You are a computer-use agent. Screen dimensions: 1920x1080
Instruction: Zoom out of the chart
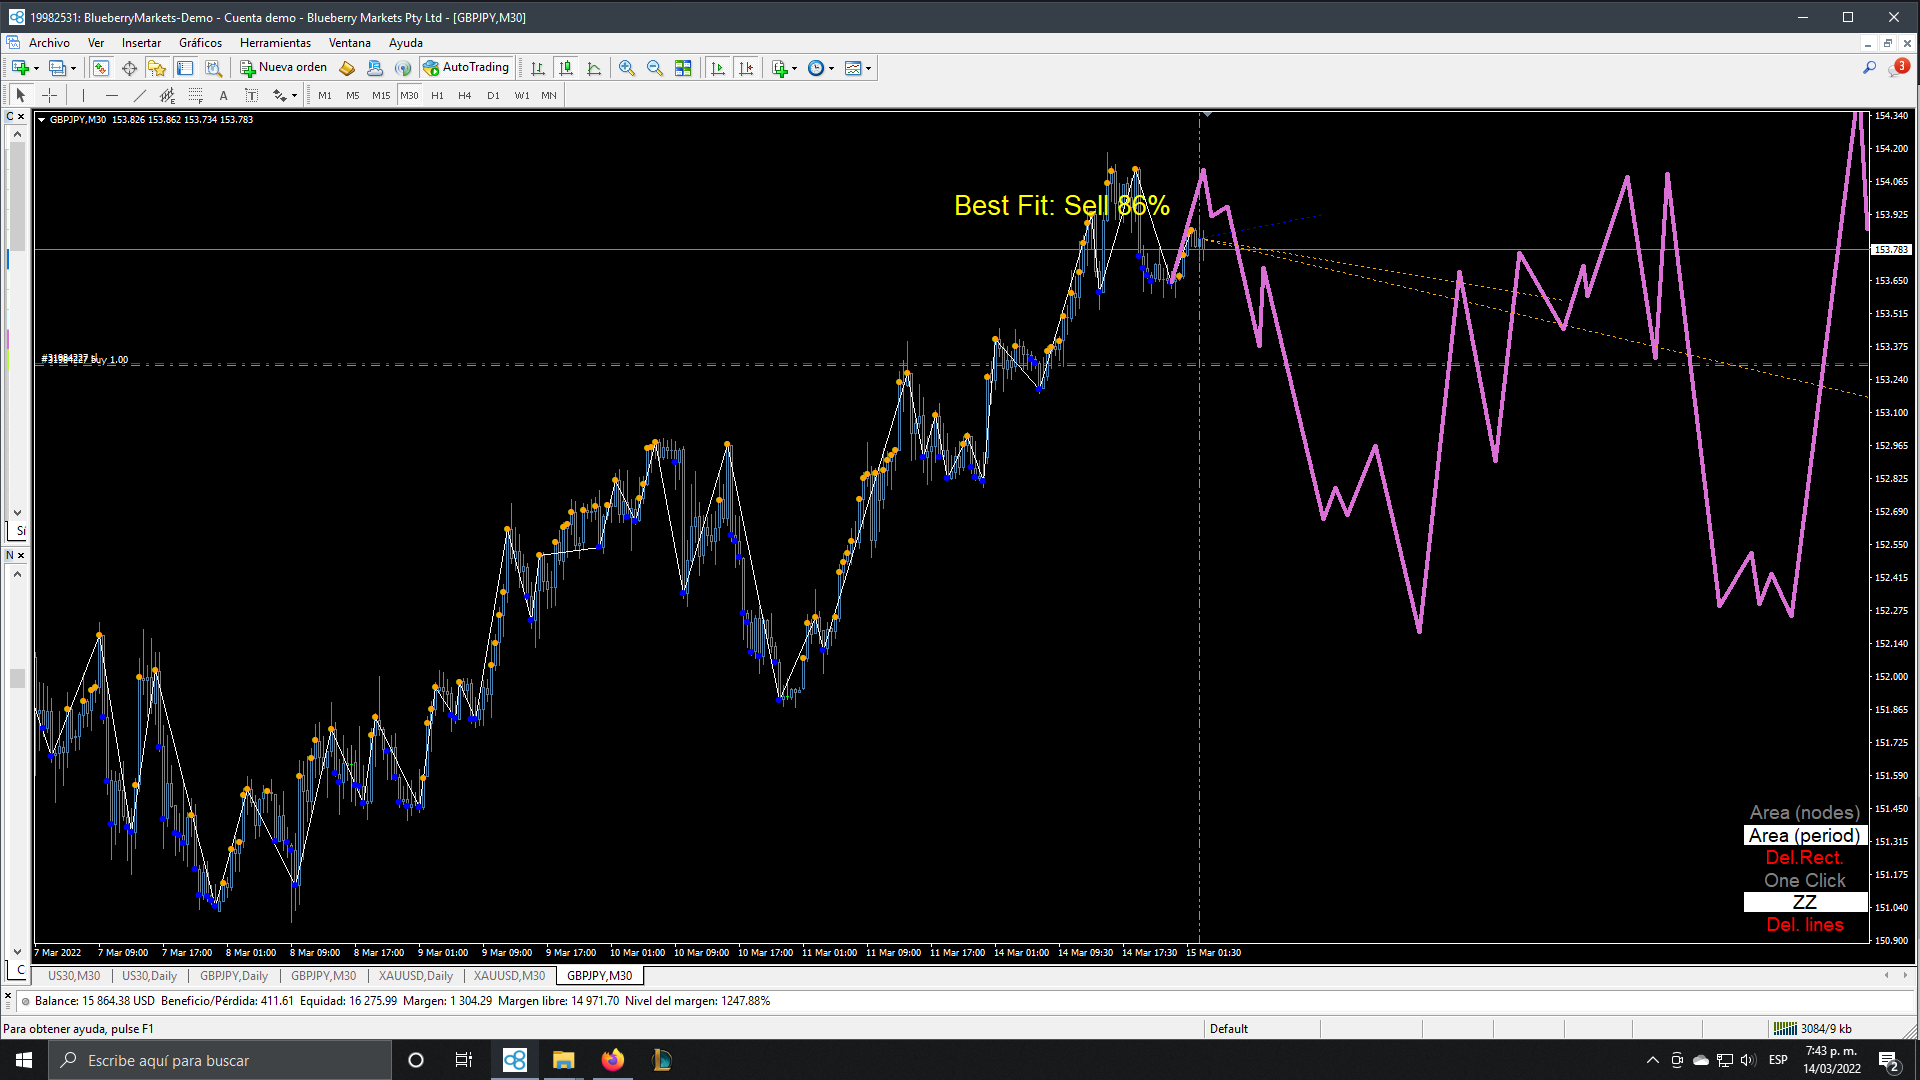pyautogui.click(x=655, y=68)
